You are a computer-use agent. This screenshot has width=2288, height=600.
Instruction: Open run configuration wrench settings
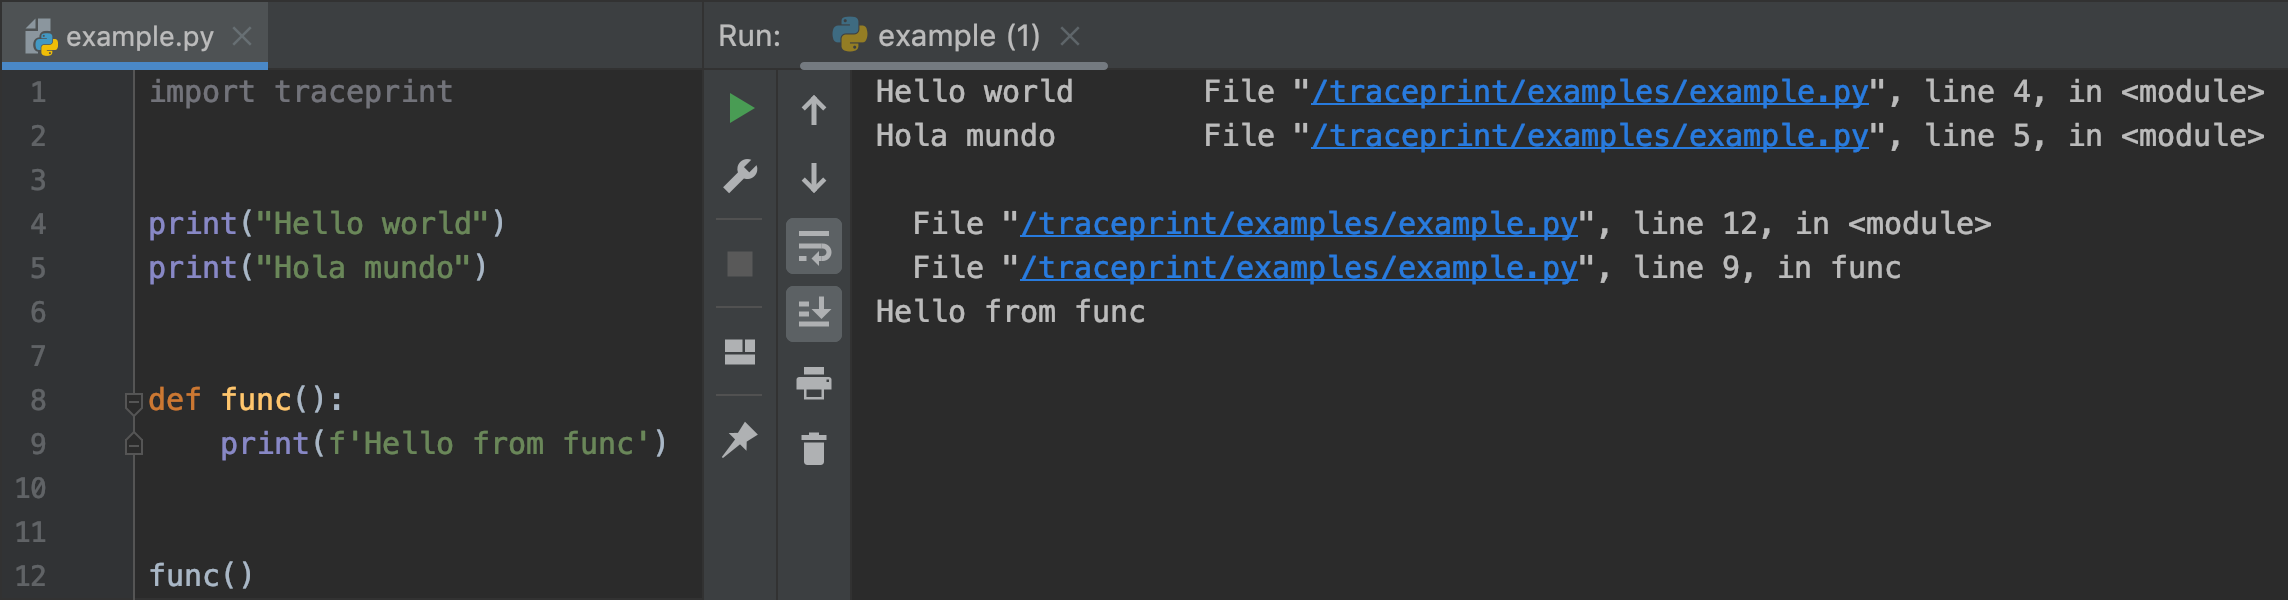point(740,176)
